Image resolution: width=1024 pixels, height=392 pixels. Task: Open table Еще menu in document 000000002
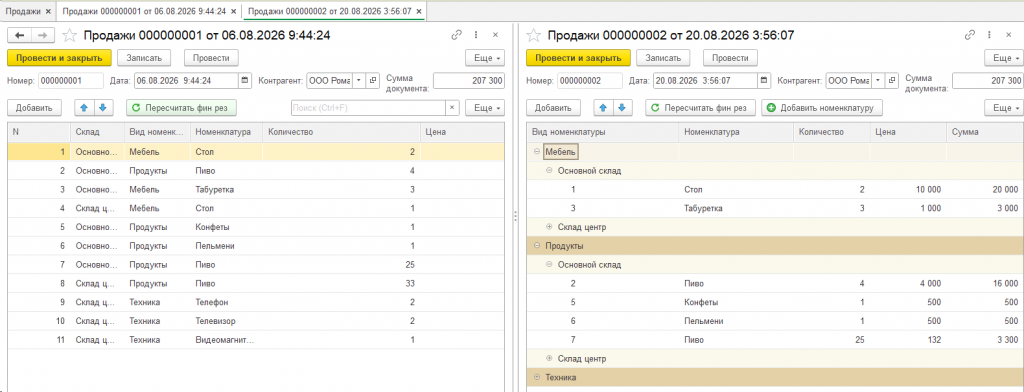[x=1004, y=108]
